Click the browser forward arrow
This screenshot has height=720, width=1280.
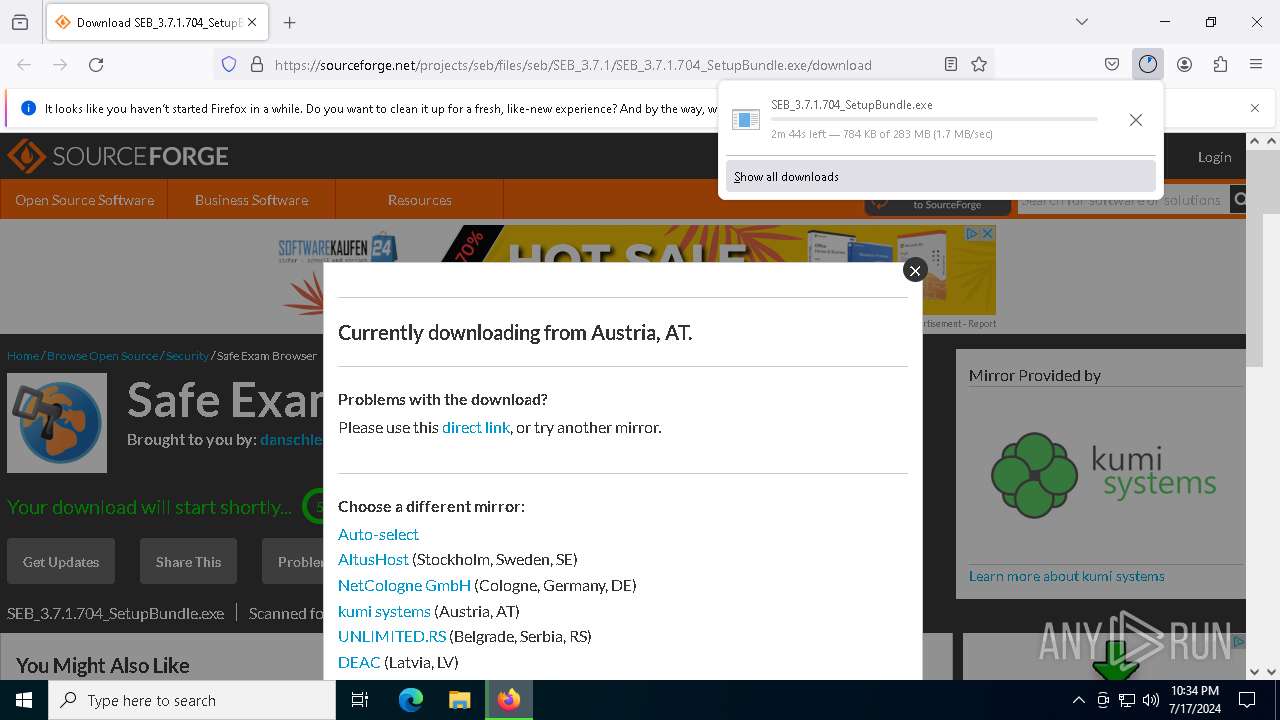coord(60,64)
